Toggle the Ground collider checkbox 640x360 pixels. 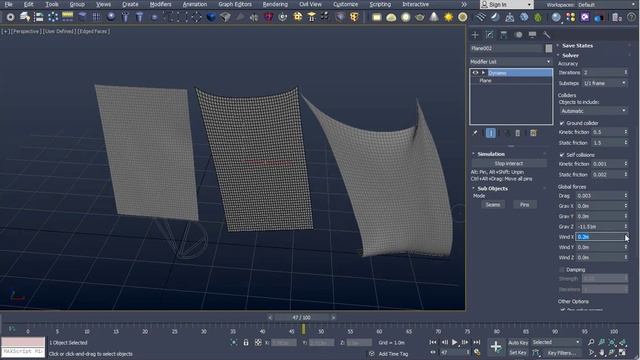[x=562, y=123]
